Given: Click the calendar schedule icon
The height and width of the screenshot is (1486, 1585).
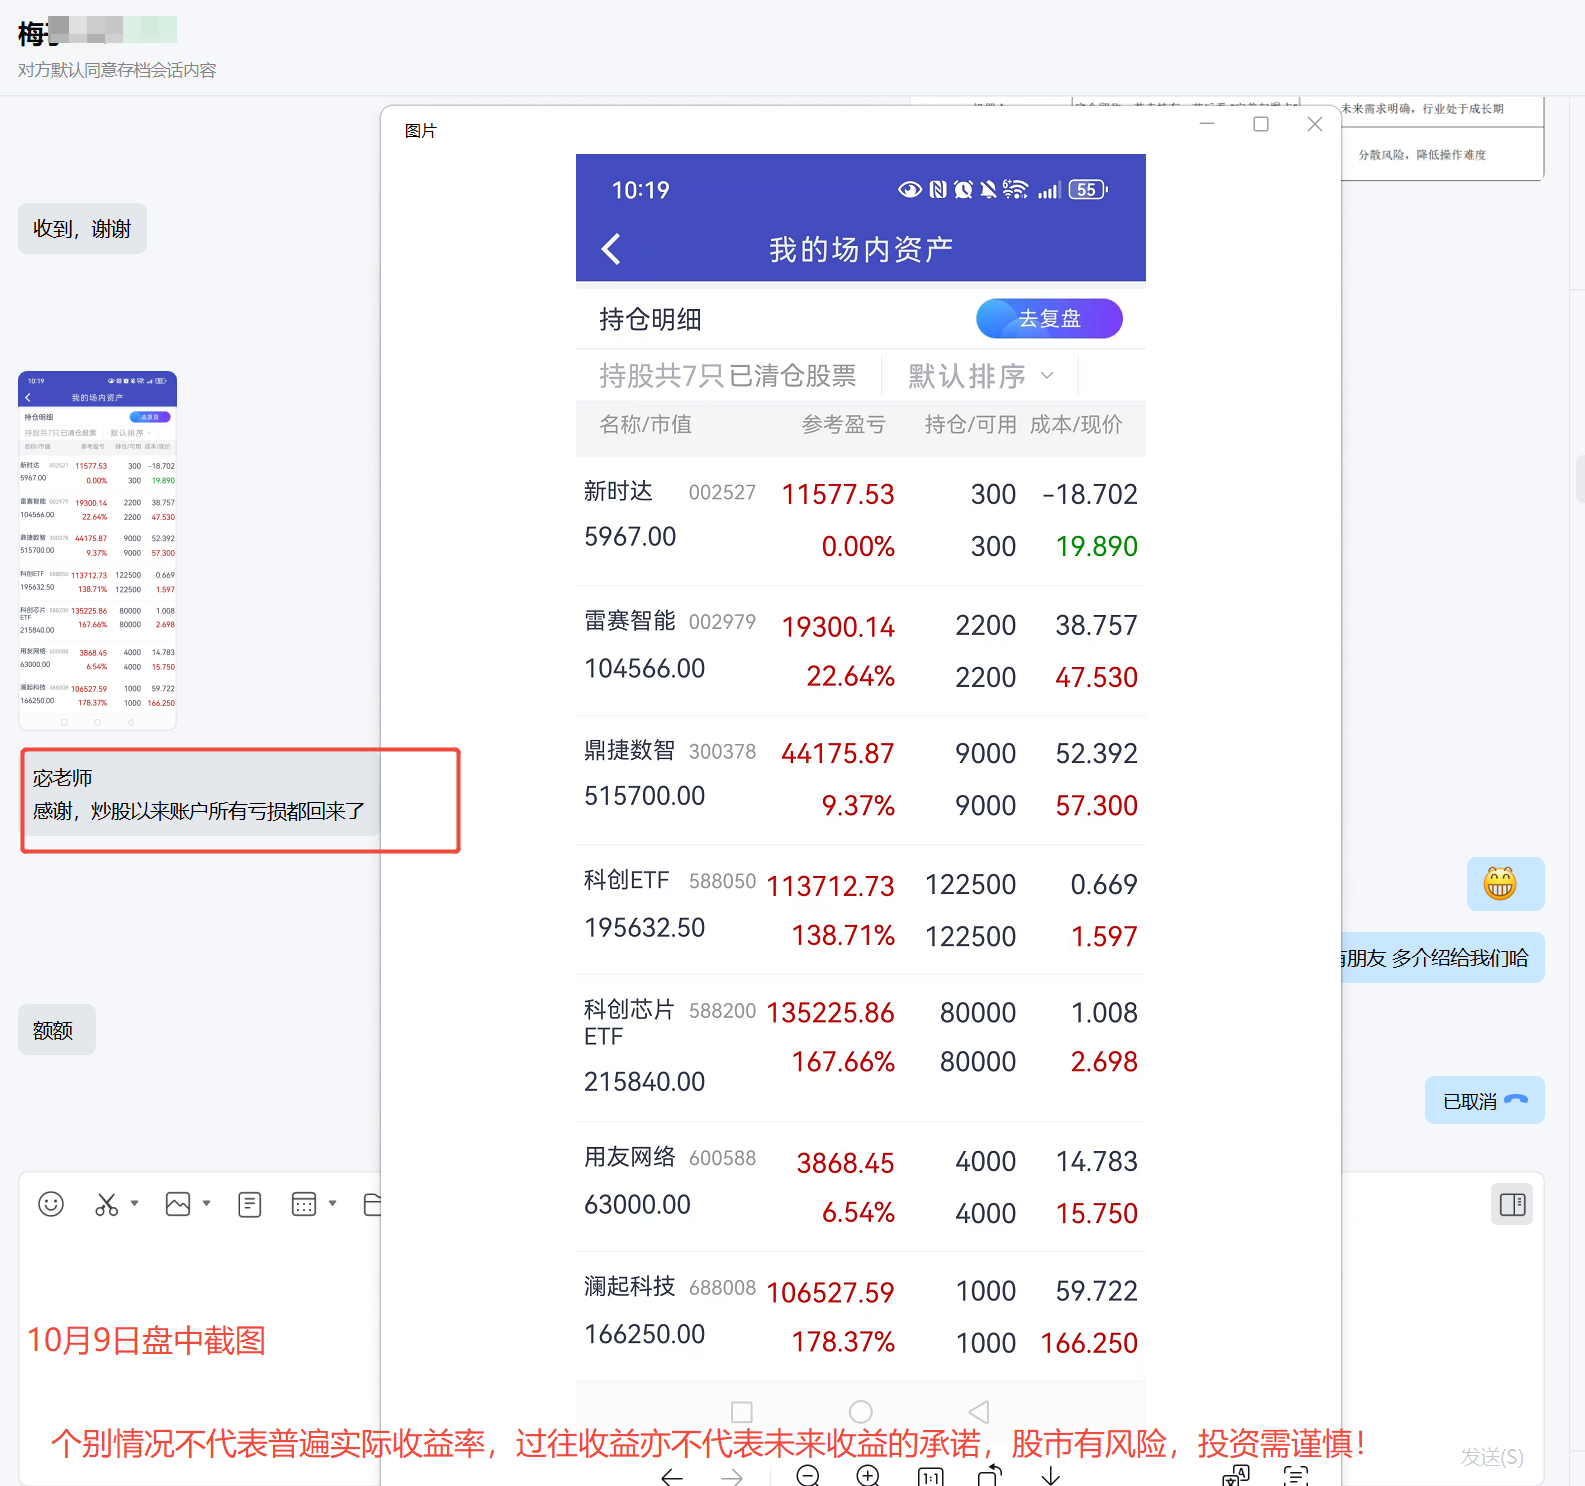Looking at the screenshot, I should (x=304, y=1204).
